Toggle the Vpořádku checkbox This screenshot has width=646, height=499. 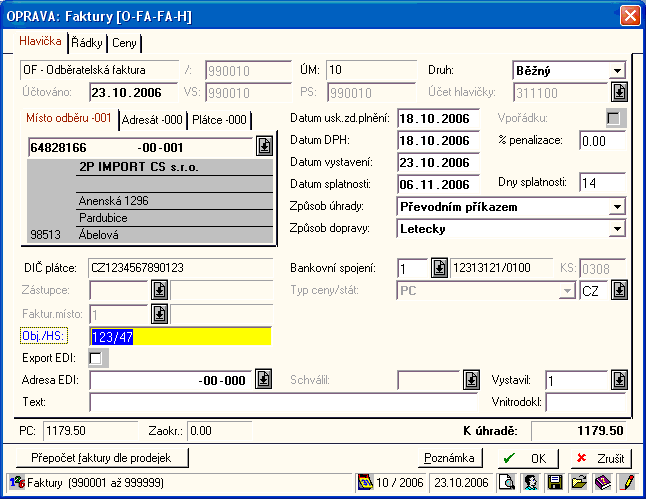[615, 119]
